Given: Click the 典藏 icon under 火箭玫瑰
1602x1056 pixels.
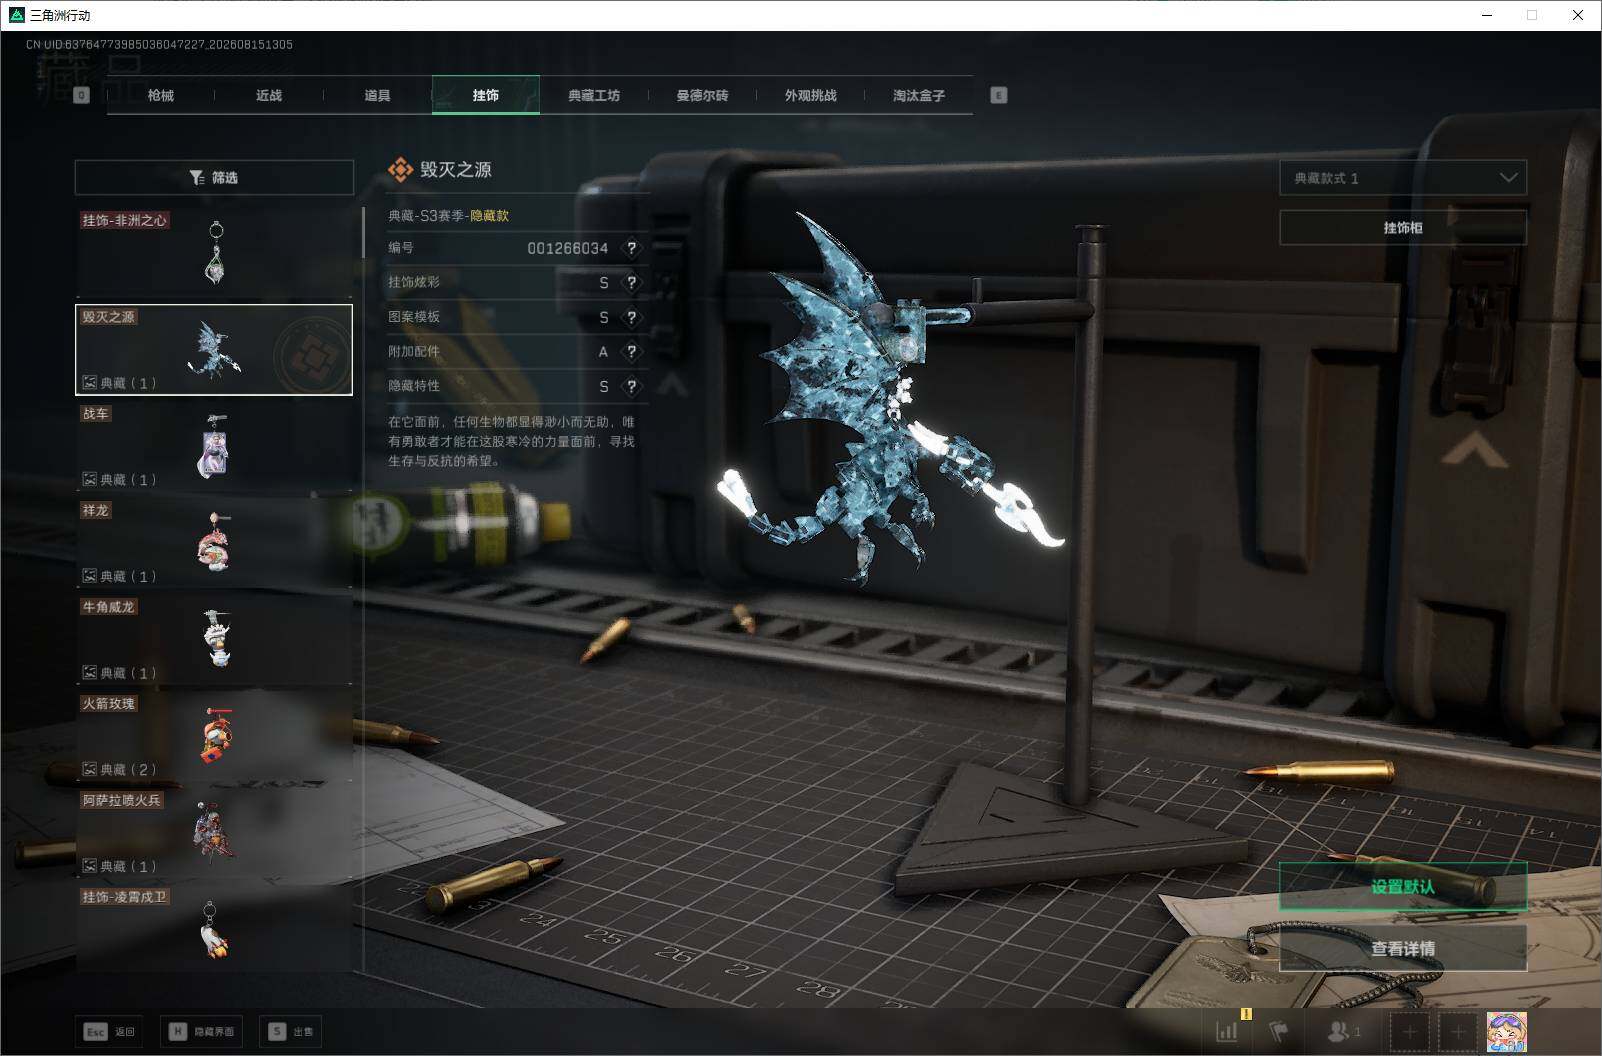Looking at the screenshot, I should pyautogui.click(x=89, y=769).
